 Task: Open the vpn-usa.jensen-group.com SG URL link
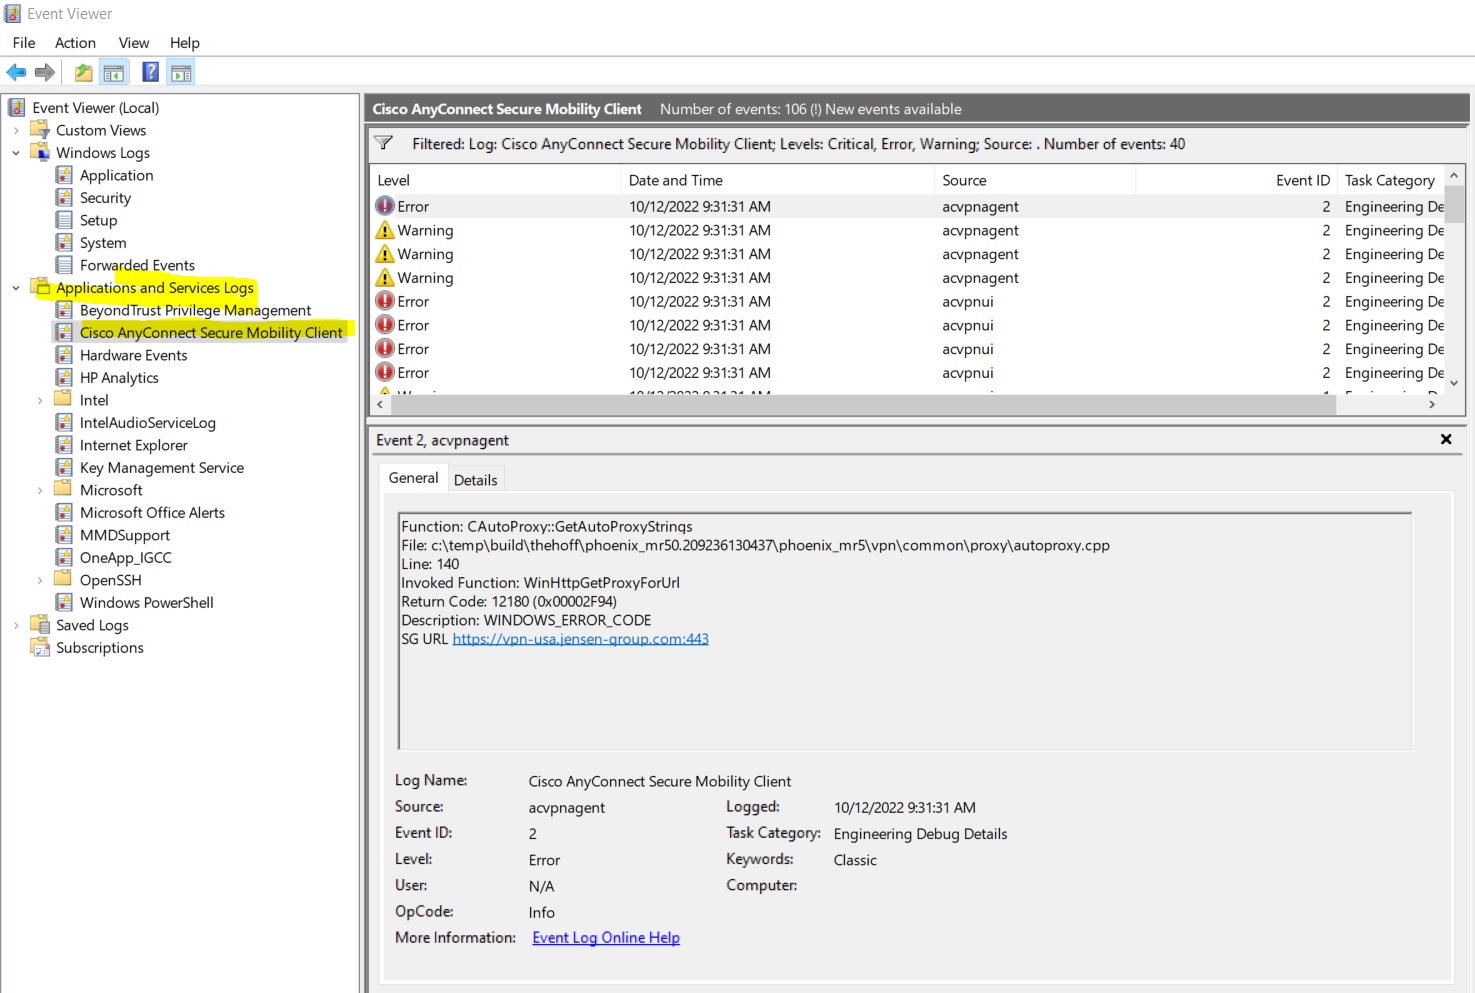(580, 639)
